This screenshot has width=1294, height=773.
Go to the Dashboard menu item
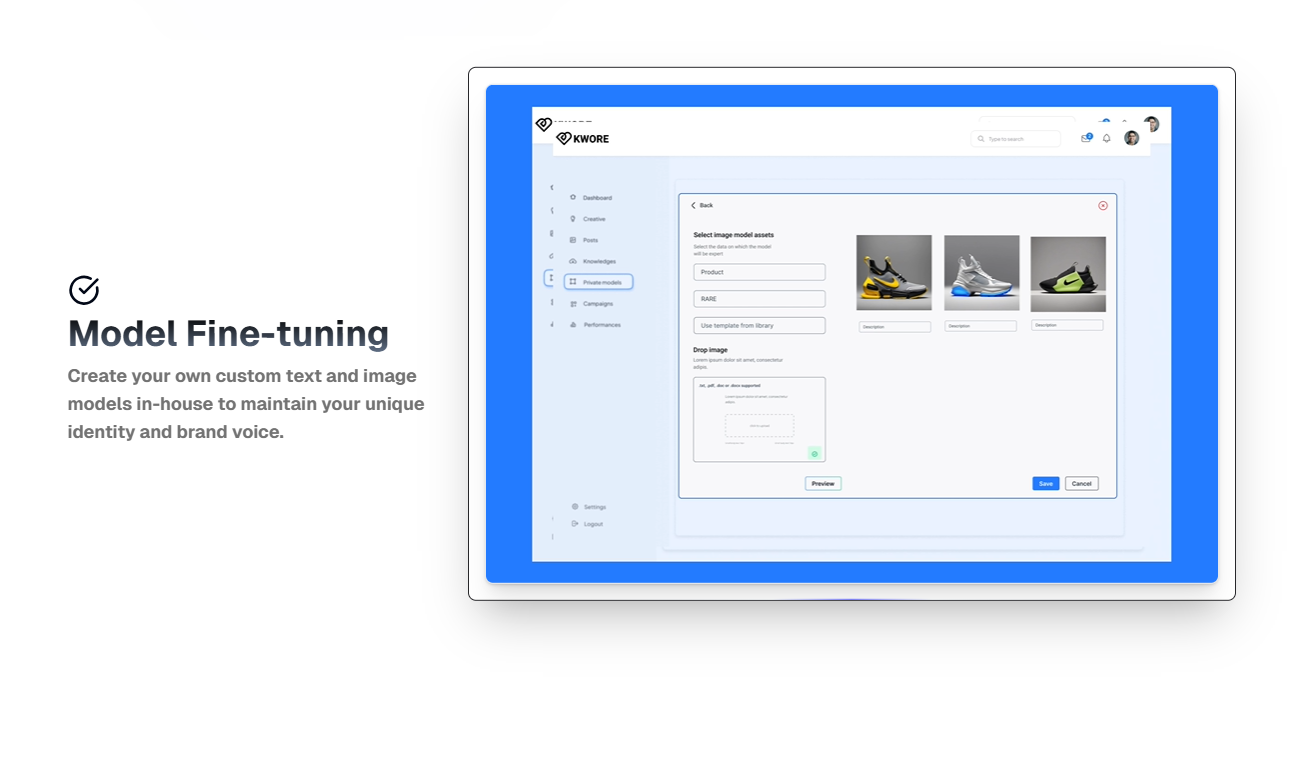point(598,198)
